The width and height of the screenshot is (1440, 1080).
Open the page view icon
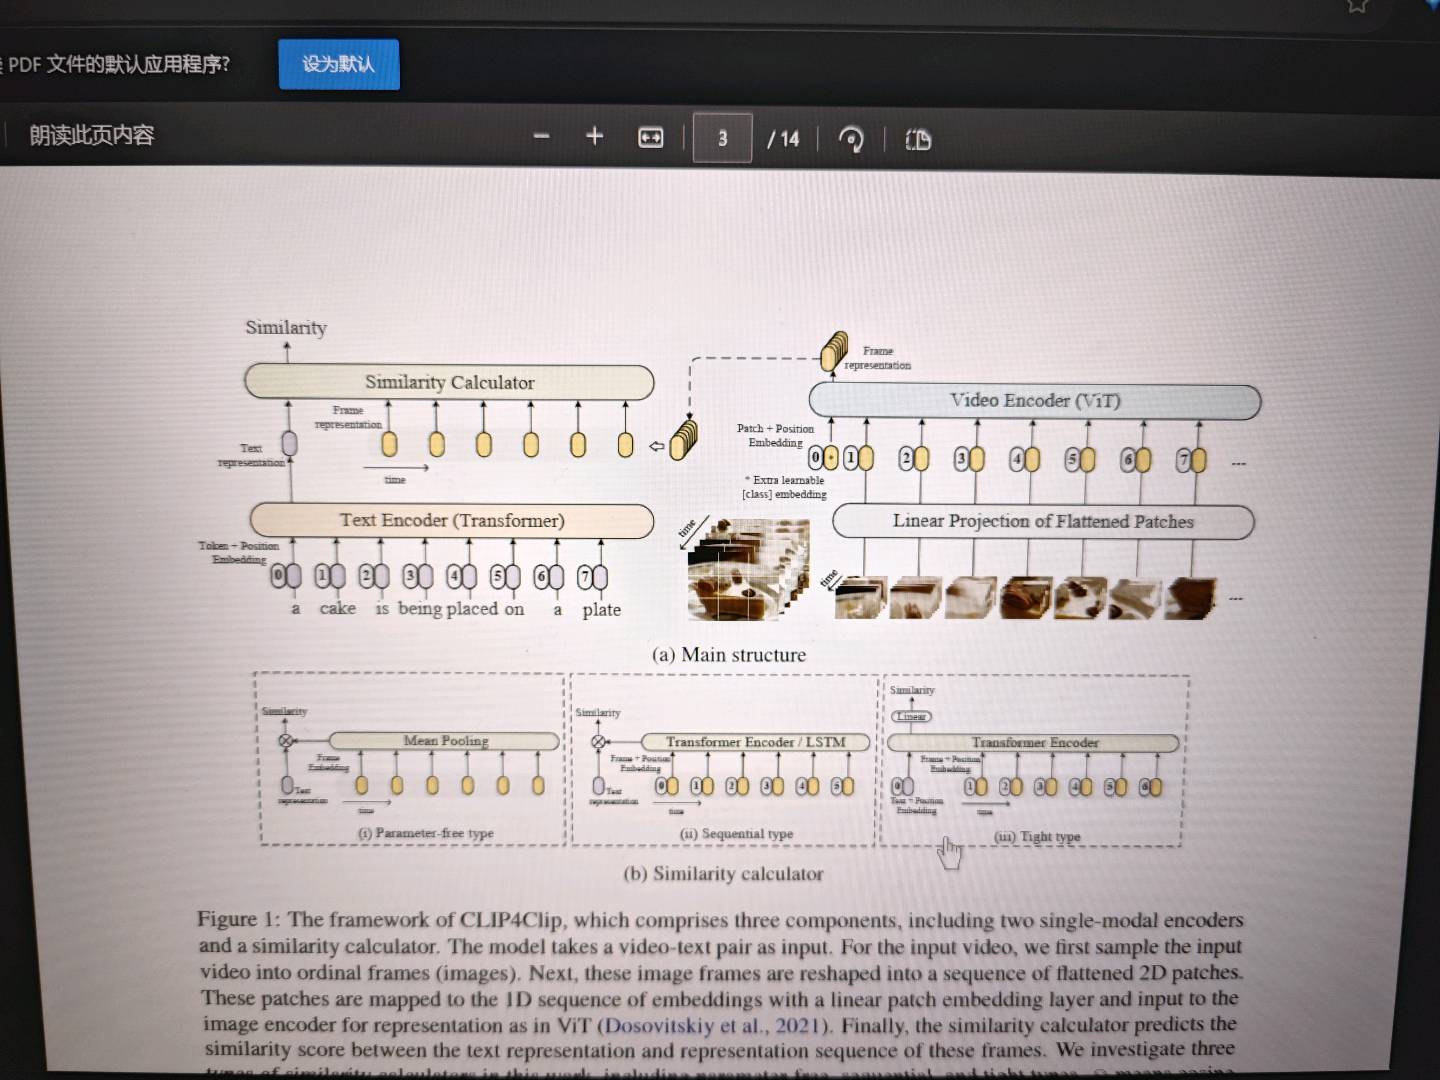[917, 139]
